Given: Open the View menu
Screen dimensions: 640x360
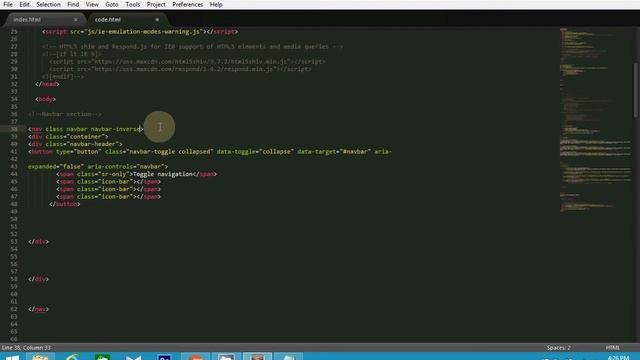Looking at the screenshot, I should [92, 4].
